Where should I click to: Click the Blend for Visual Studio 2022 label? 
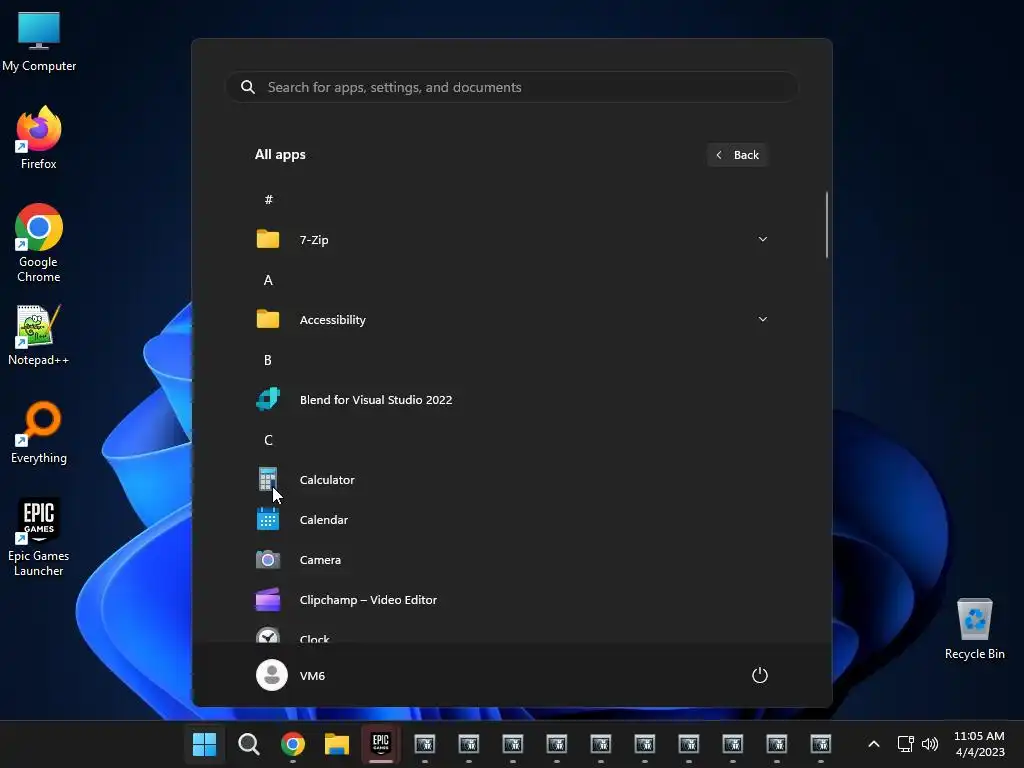click(x=376, y=400)
